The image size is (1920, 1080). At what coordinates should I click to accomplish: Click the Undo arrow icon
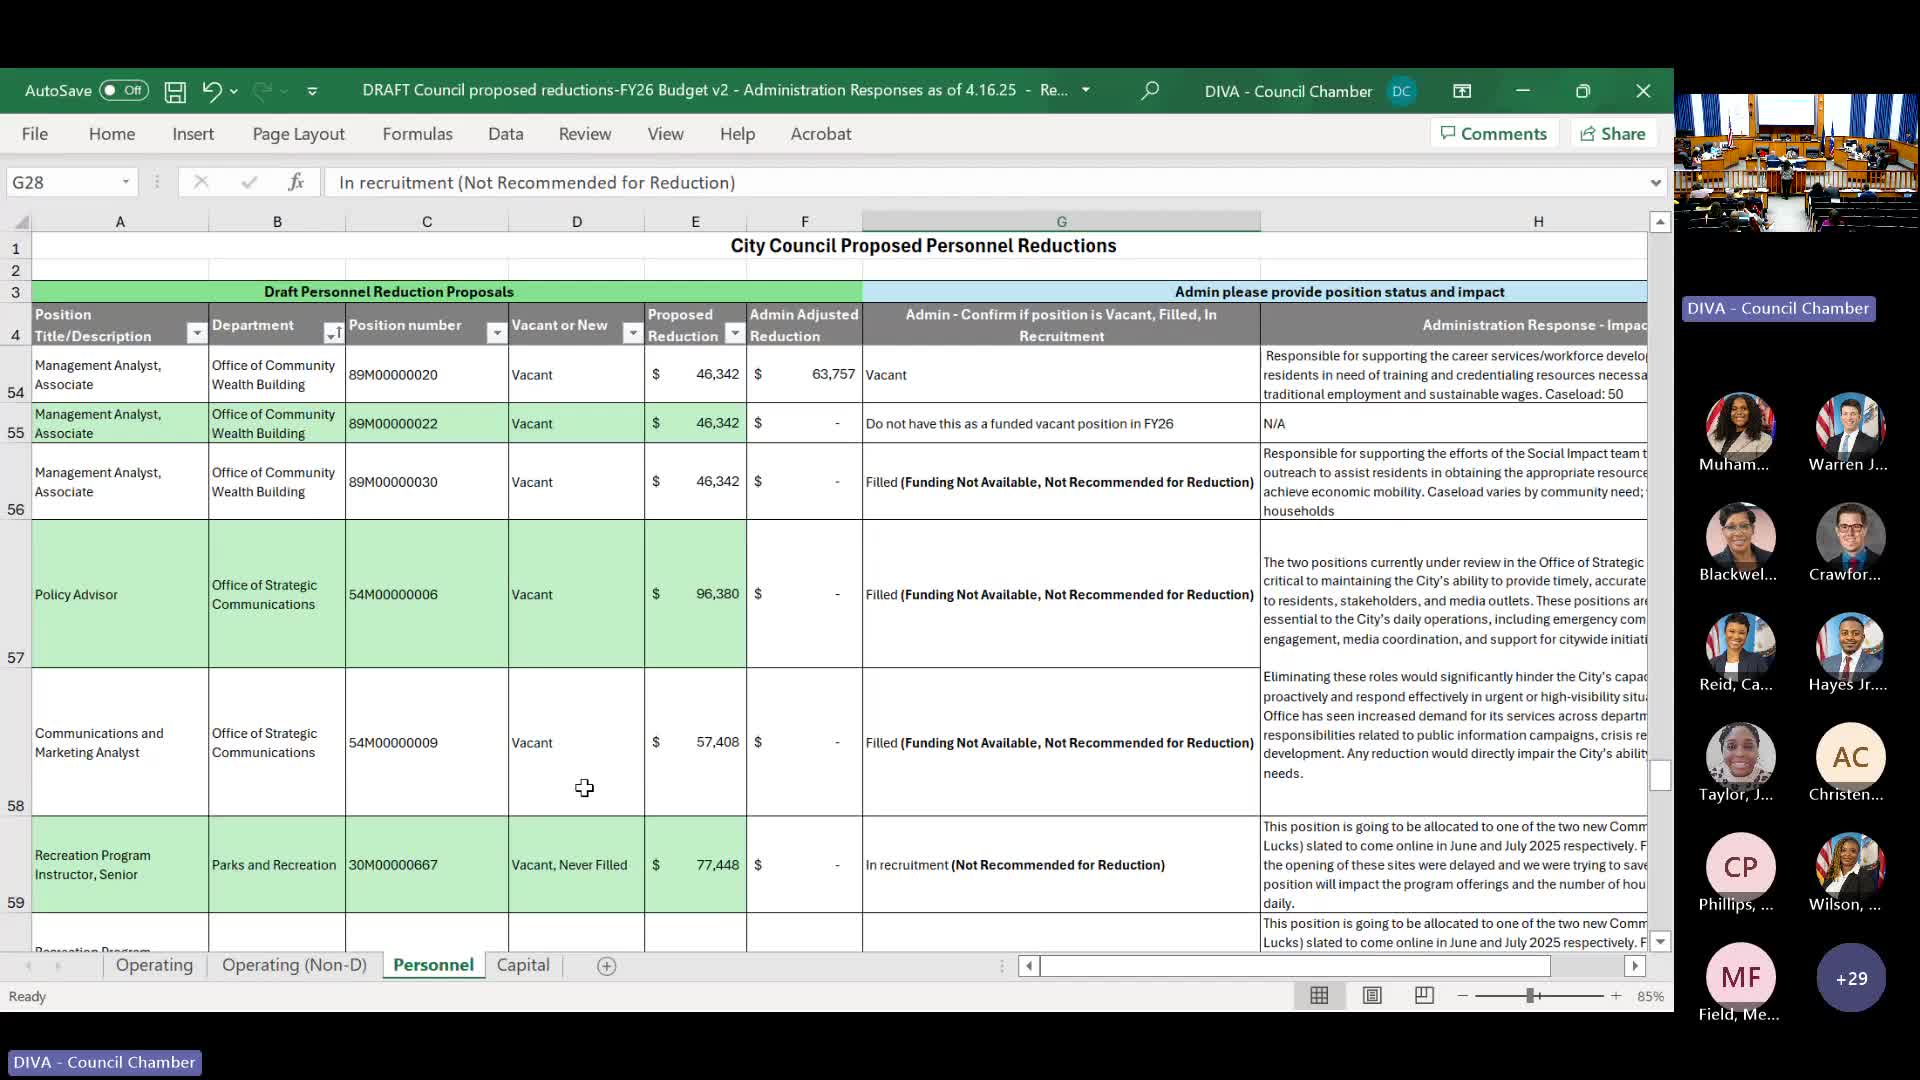(211, 91)
